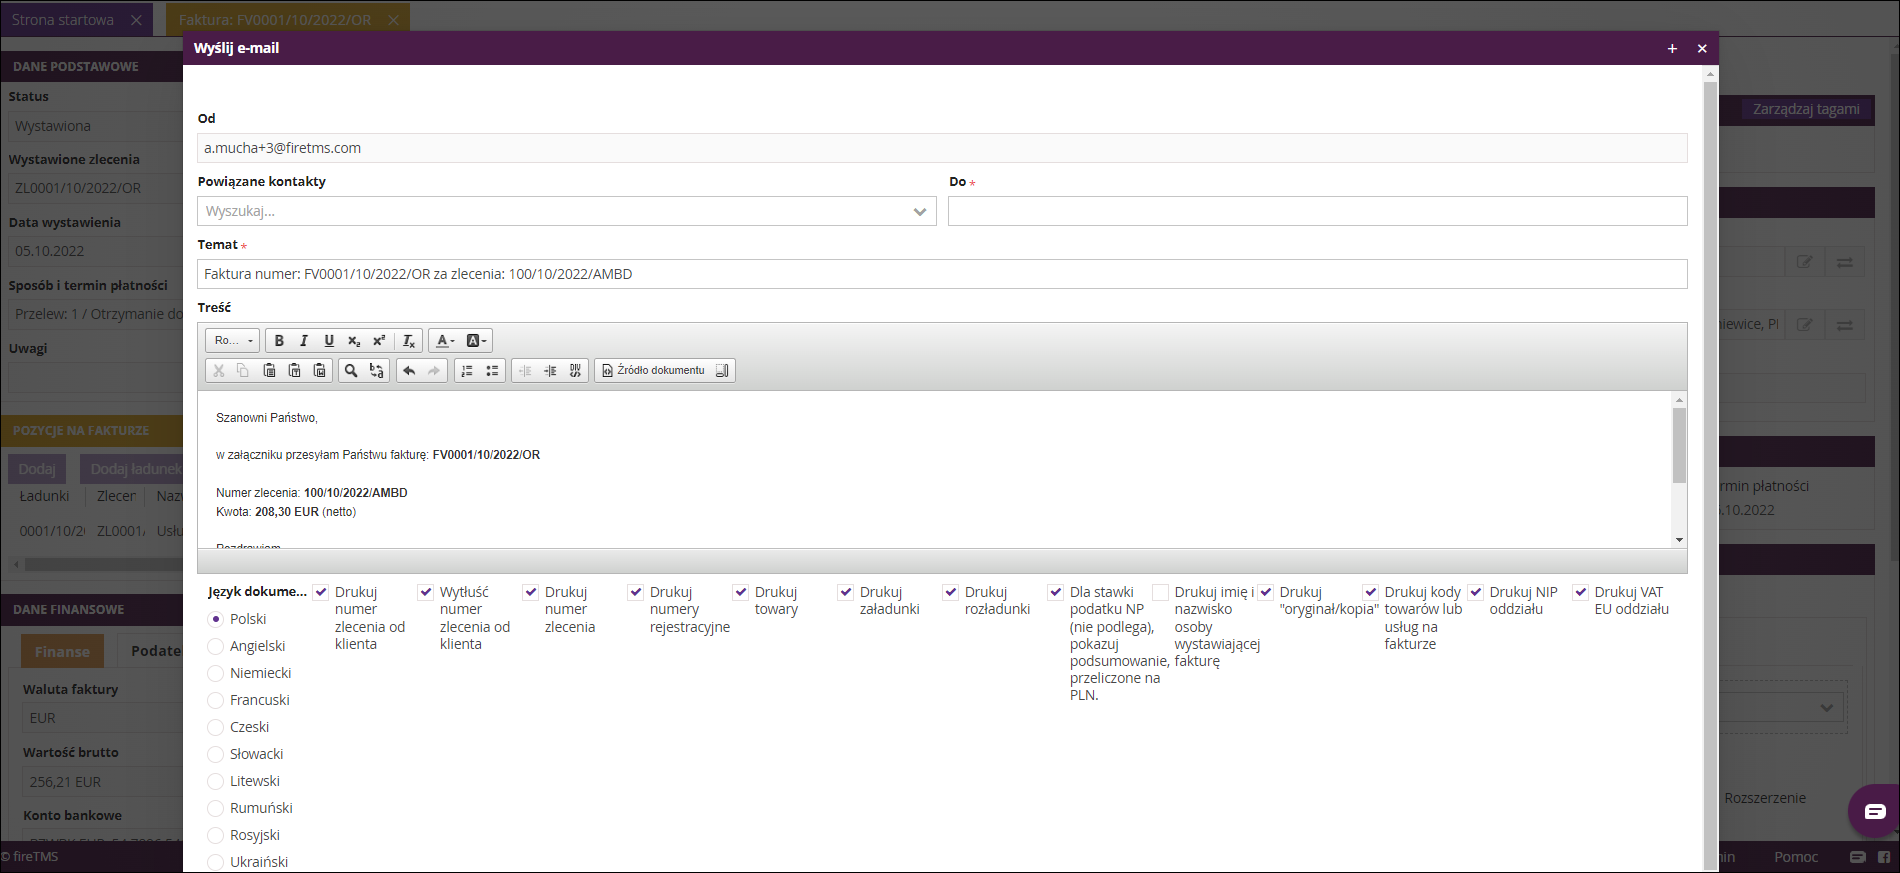This screenshot has width=1900, height=873.
Task: Open the Finanse tab behind the dialog
Action: tap(62, 651)
